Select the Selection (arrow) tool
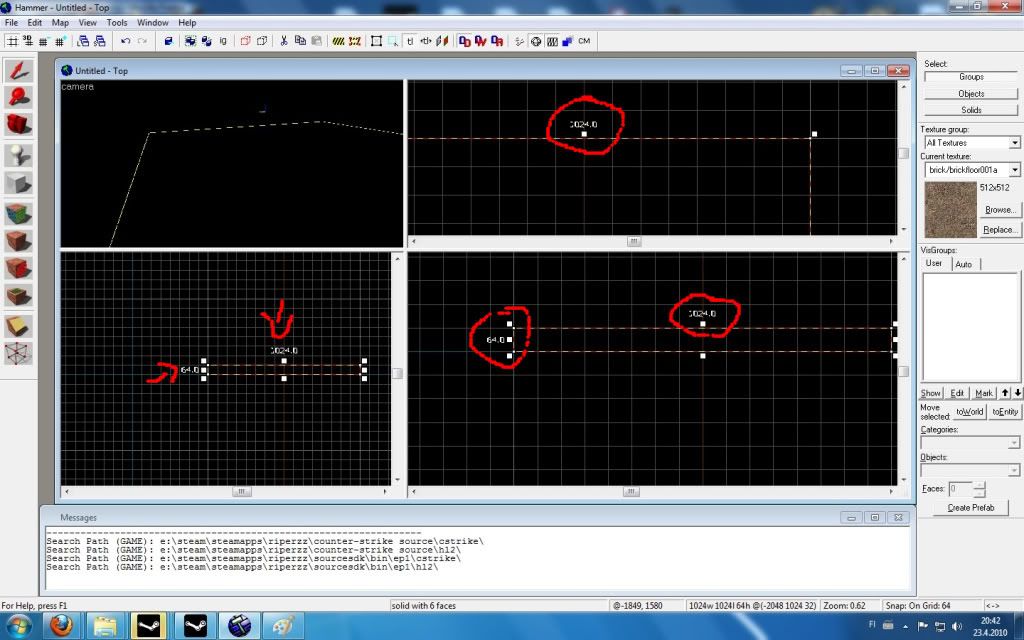 click(x=18, y=70)
